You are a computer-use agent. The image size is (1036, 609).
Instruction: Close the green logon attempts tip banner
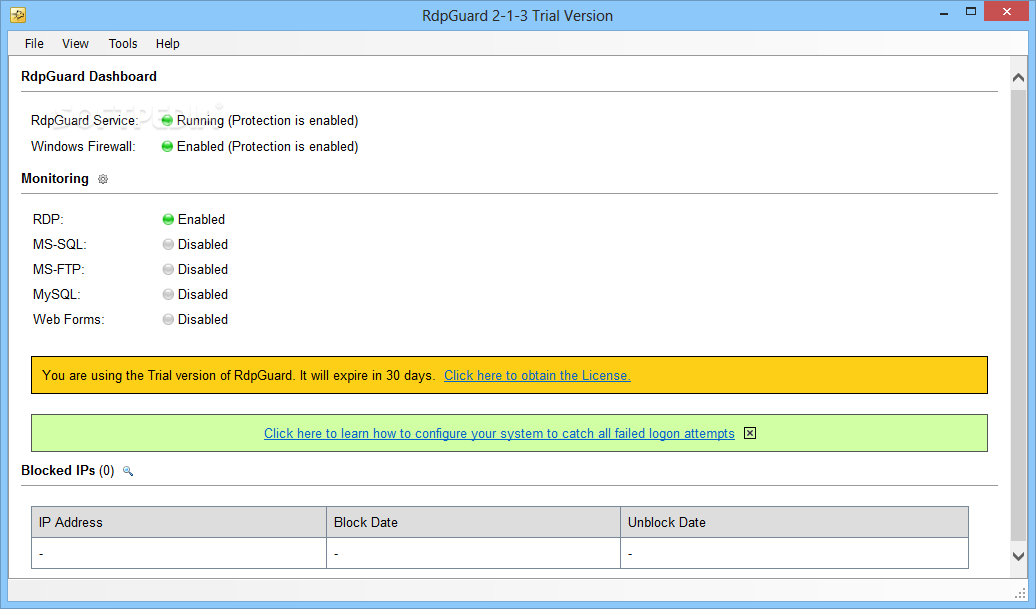point(750,433)
